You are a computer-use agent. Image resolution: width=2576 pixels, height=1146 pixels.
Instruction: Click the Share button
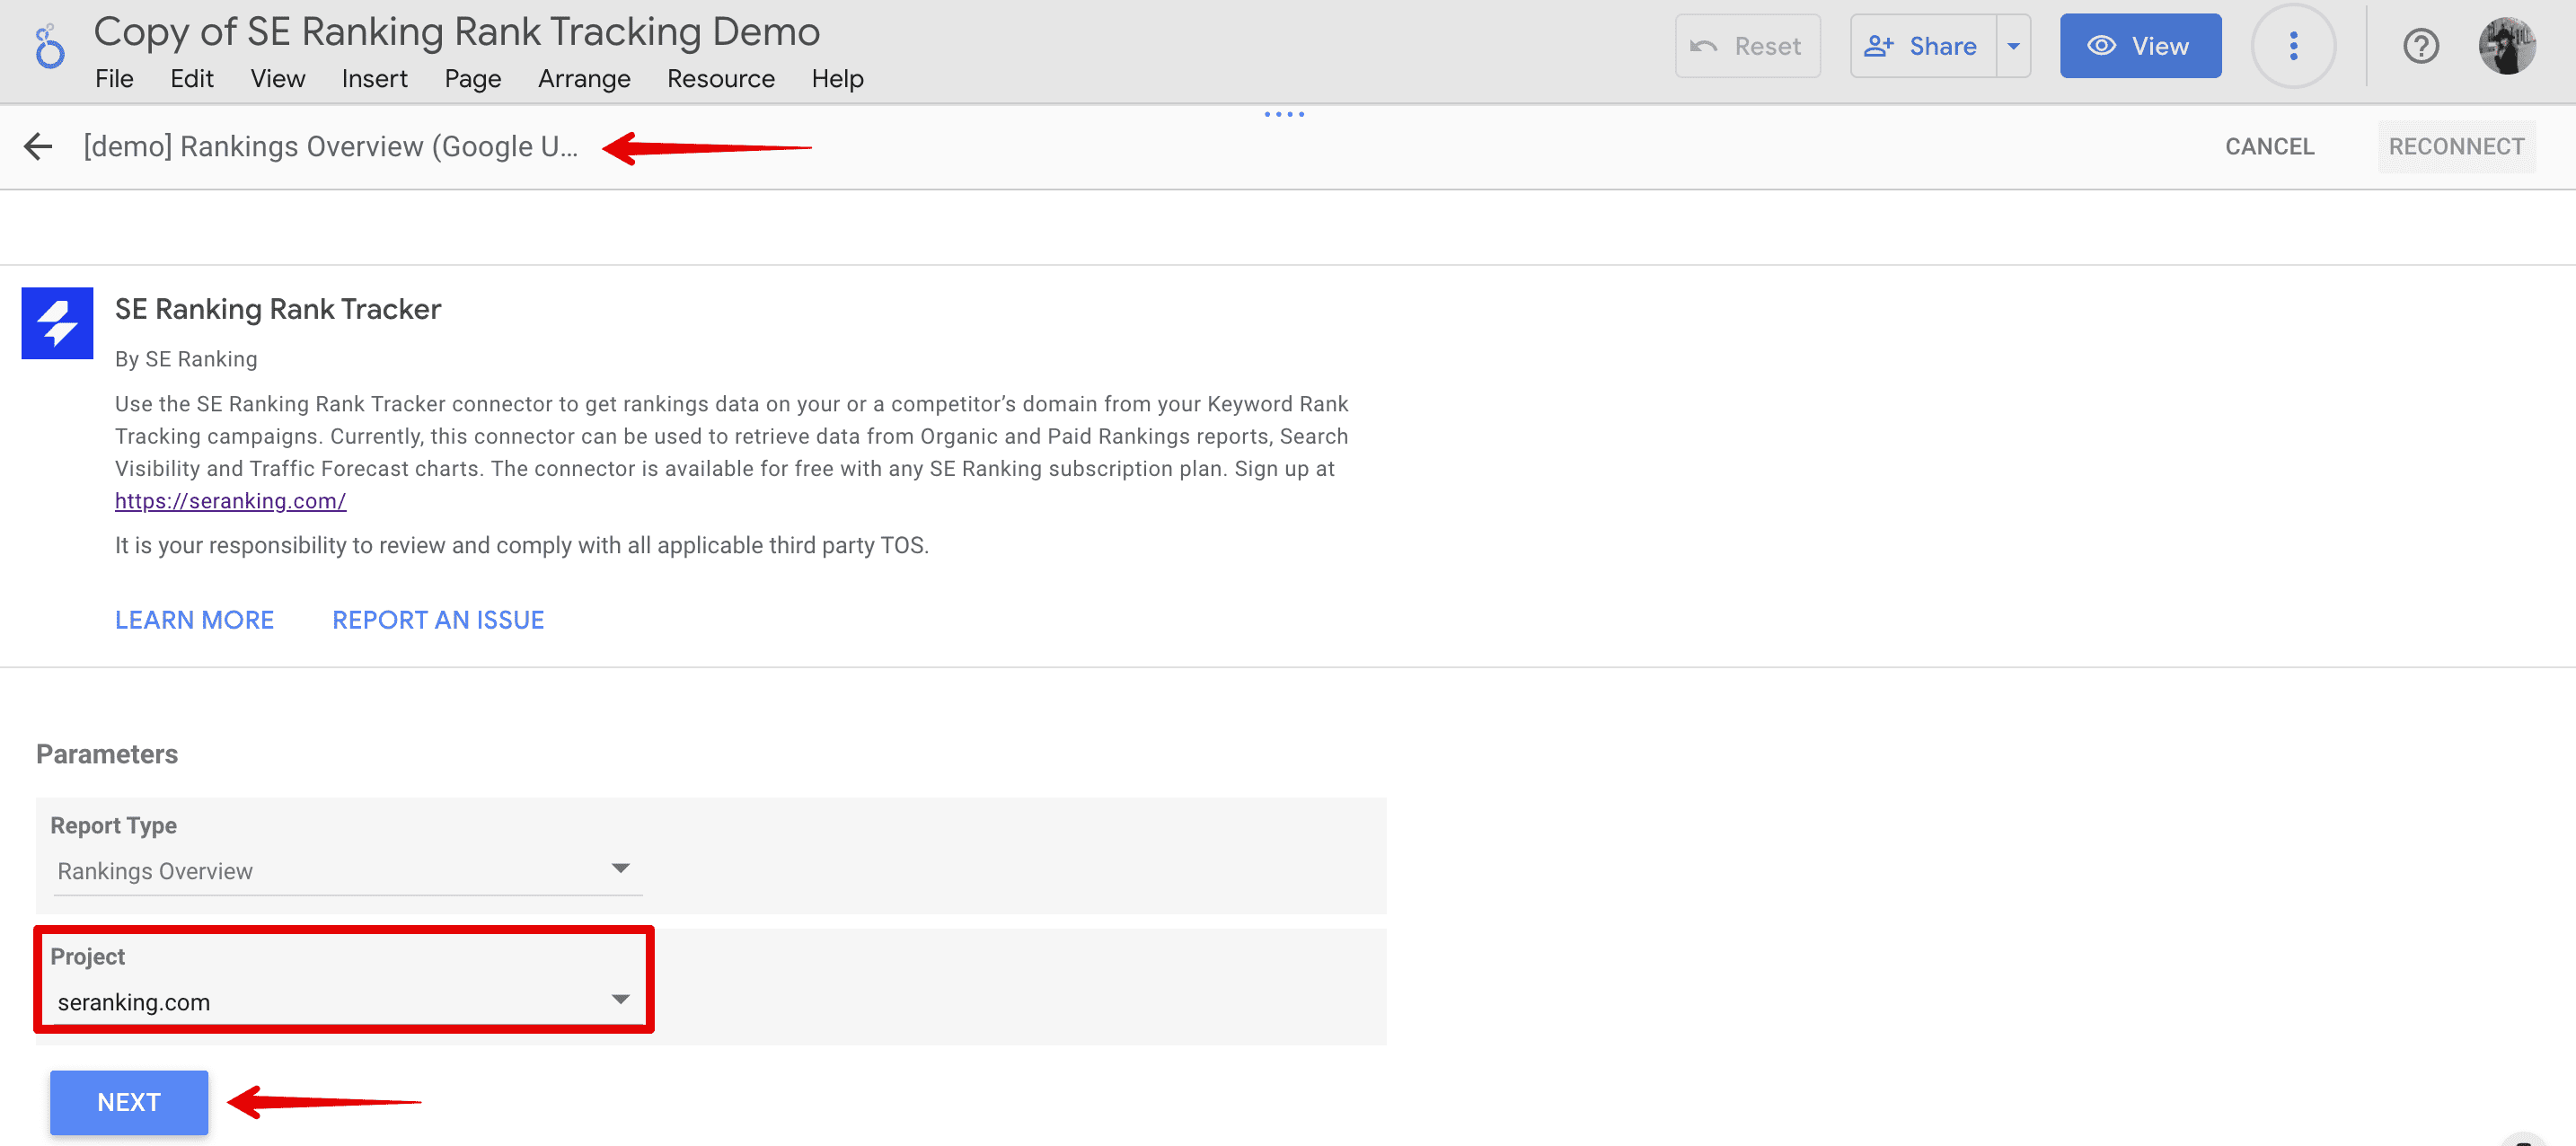(x=1923, y=46)
